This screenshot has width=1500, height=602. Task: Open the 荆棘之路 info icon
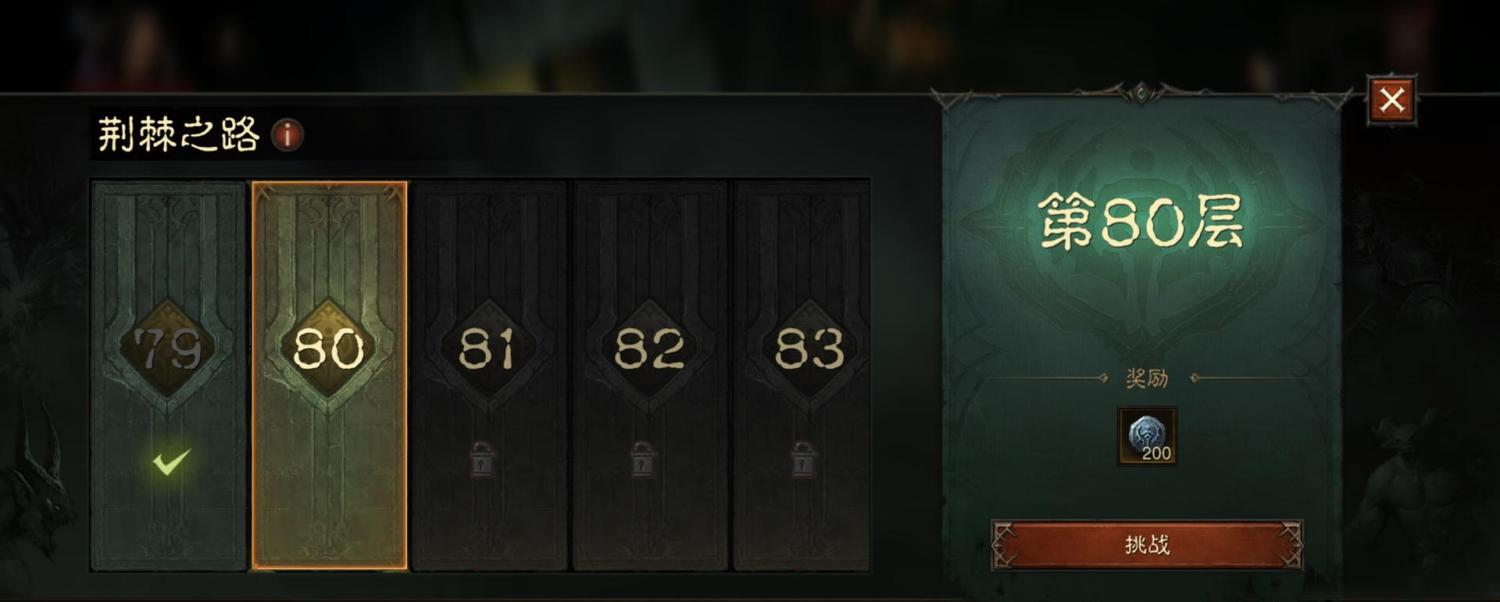[288, 134]
